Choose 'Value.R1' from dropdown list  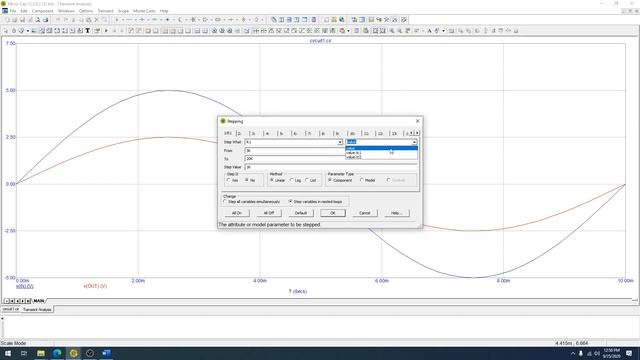pyautogui.click(x=381, y=153)
